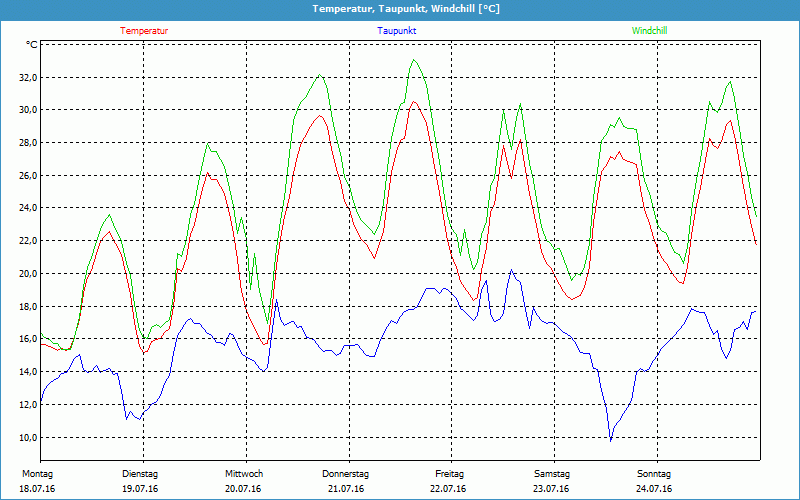Click the 24,0 y-axis value

(x=28, y=208)
